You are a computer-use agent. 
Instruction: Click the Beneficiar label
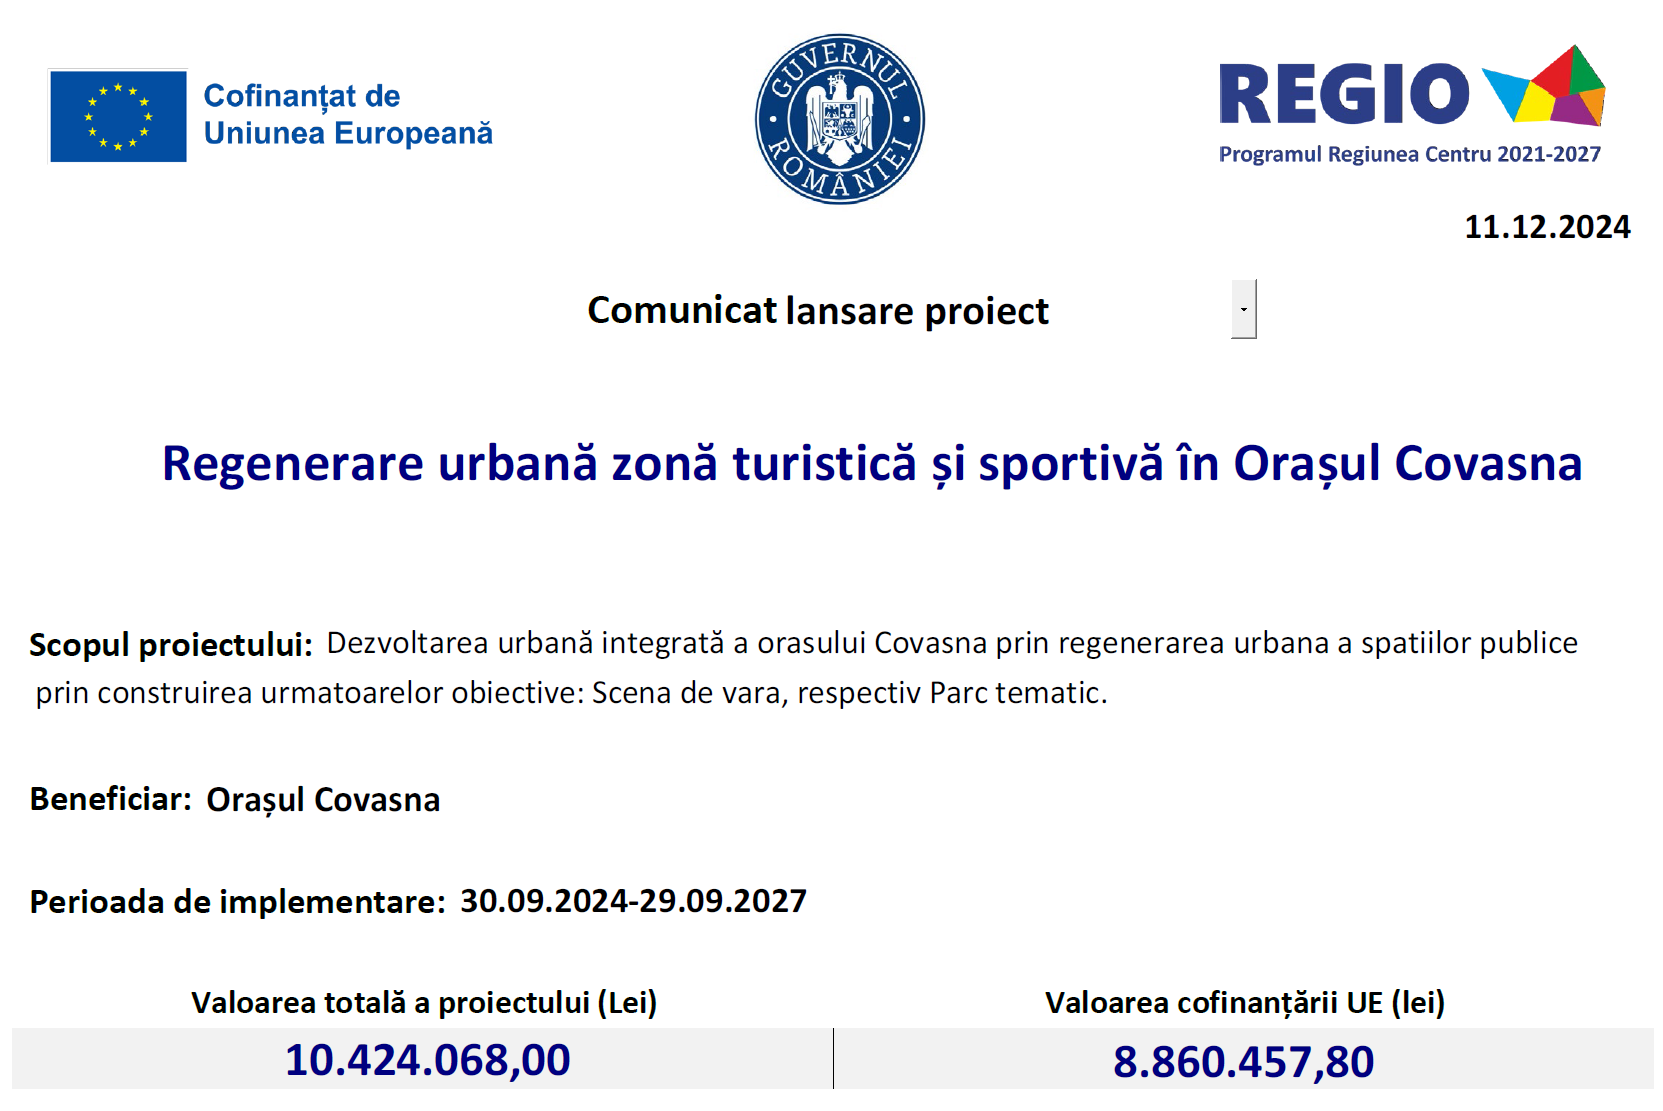click(x=111, y=799)
